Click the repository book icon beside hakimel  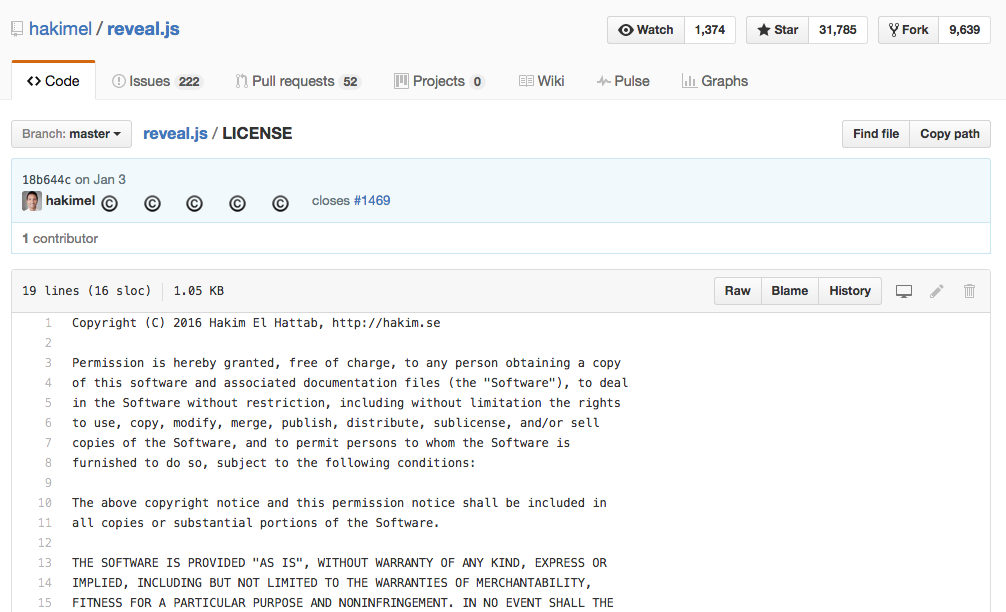click(x=17, y=29)
